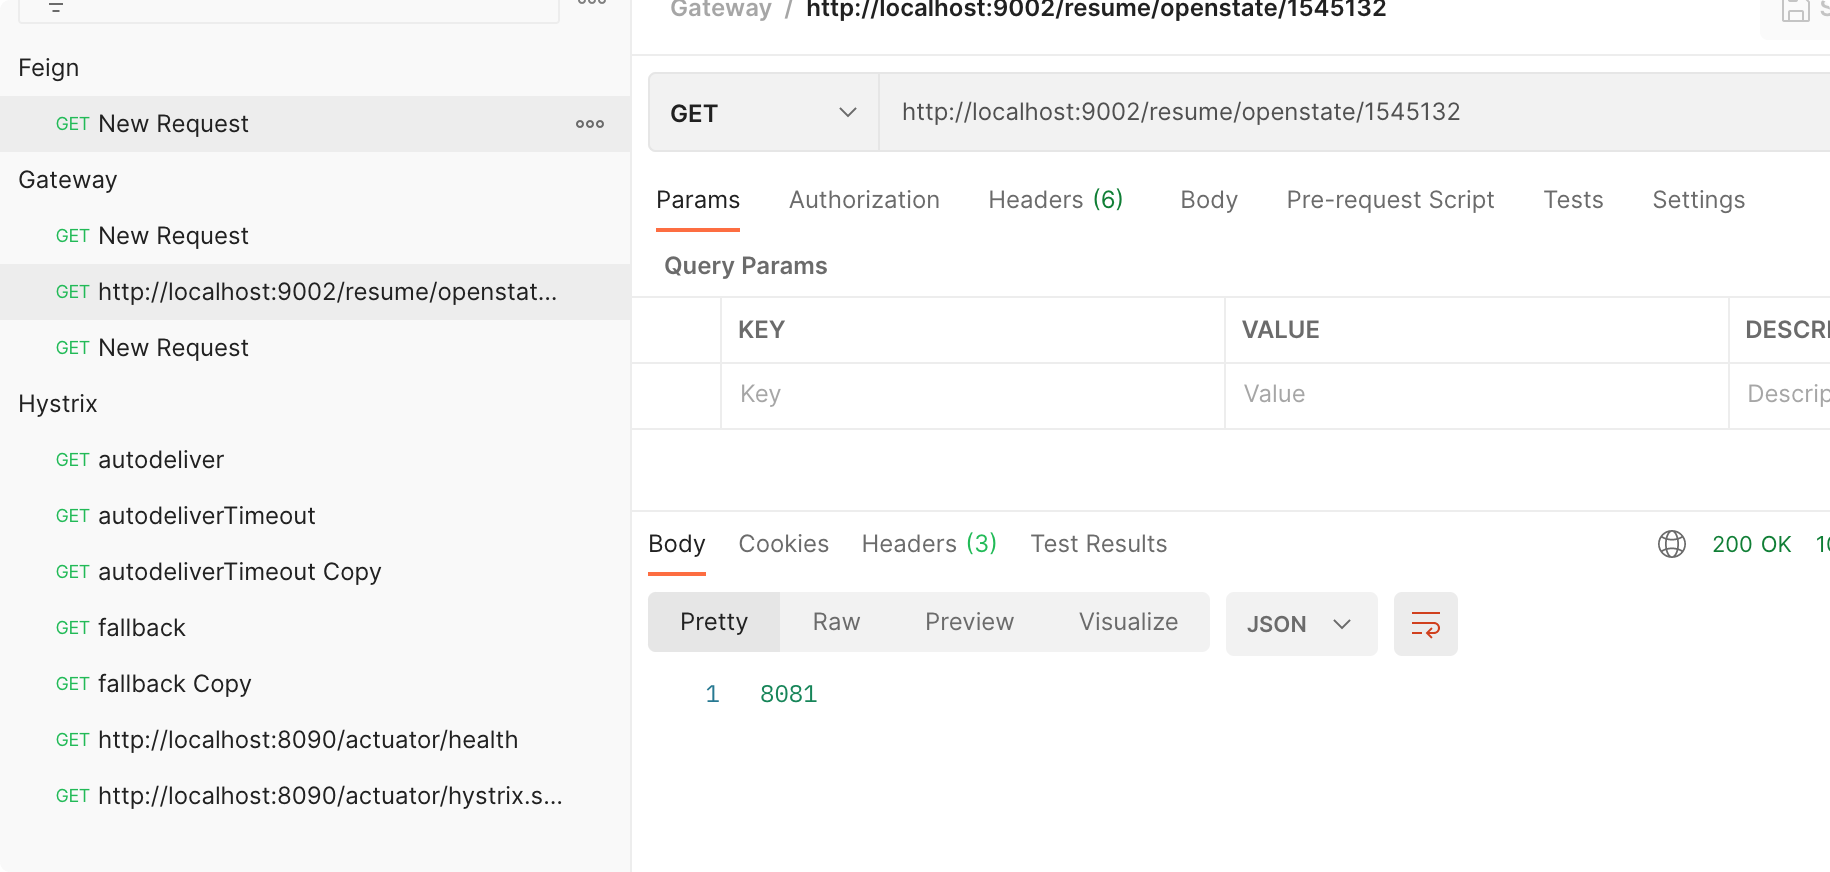Screen dimensions: 1830x872
Task: Click the Query Params heading
Action: (746, 266)
